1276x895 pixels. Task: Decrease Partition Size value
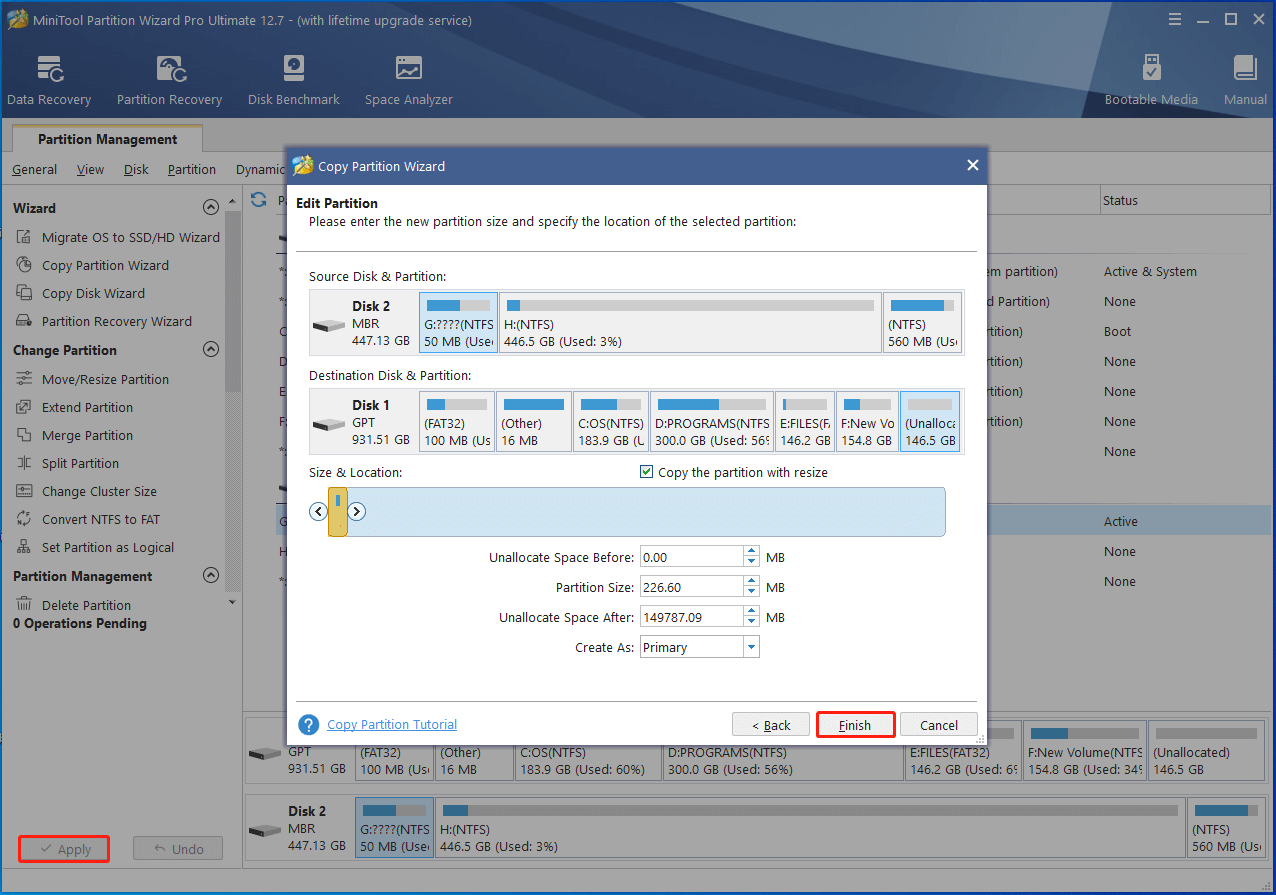click(x=751, y=593)
